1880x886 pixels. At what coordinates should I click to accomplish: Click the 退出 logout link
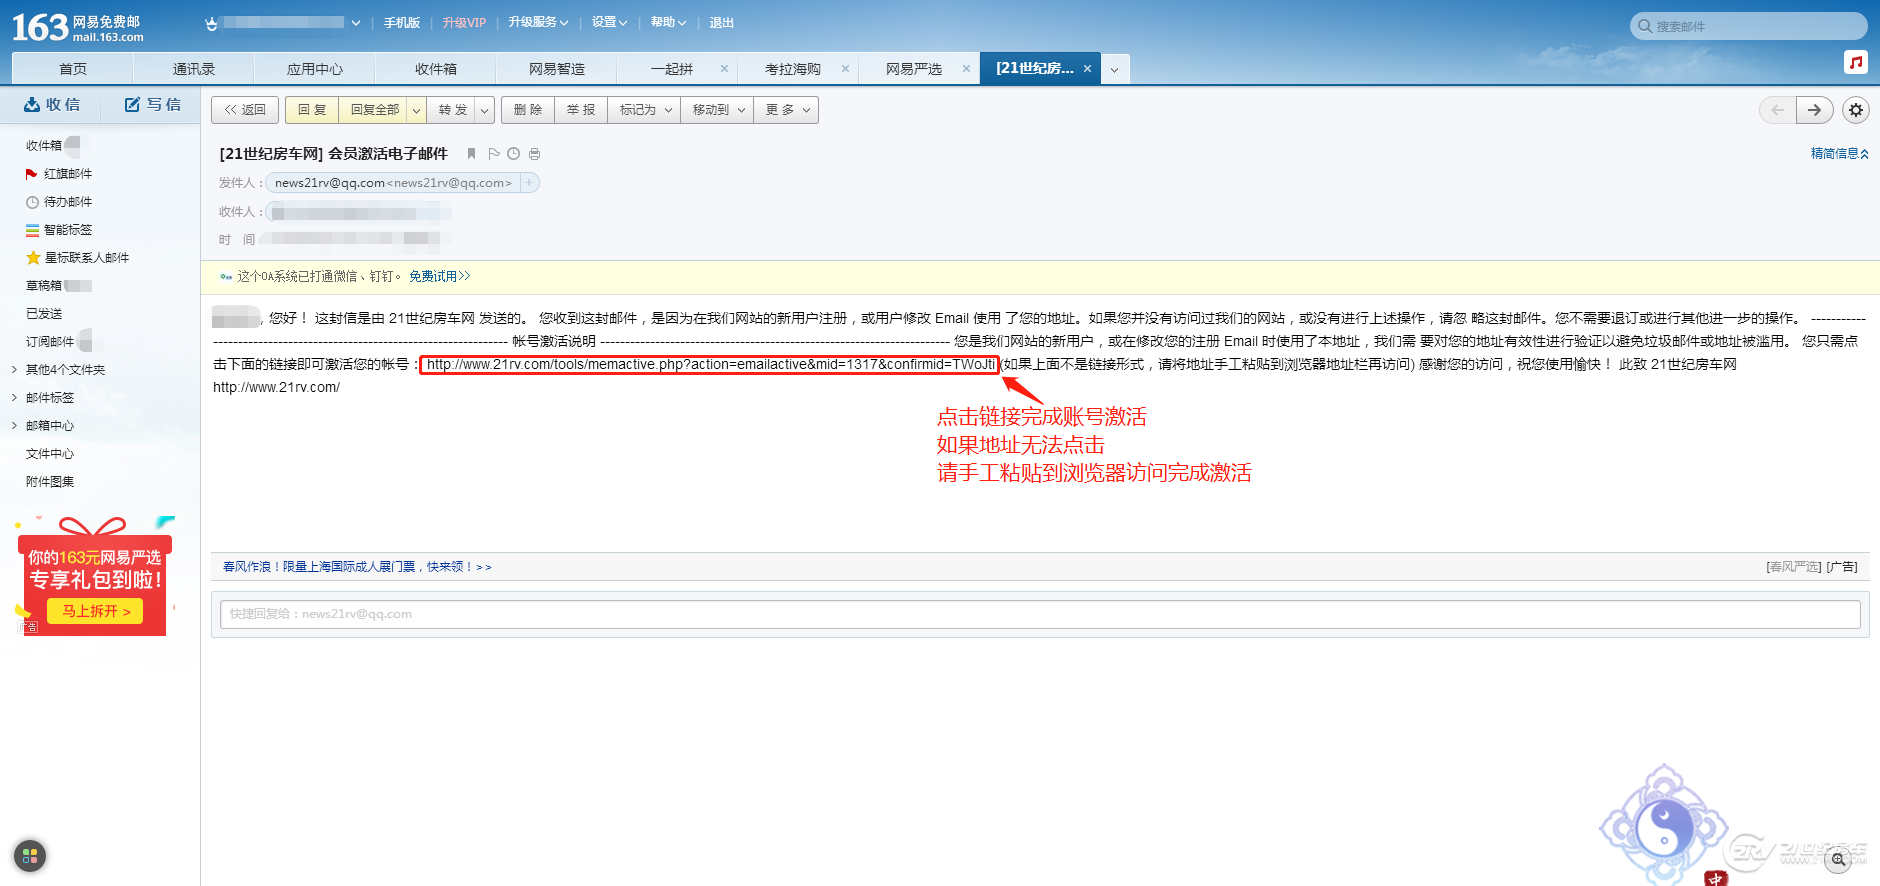(x=722, y=22)
